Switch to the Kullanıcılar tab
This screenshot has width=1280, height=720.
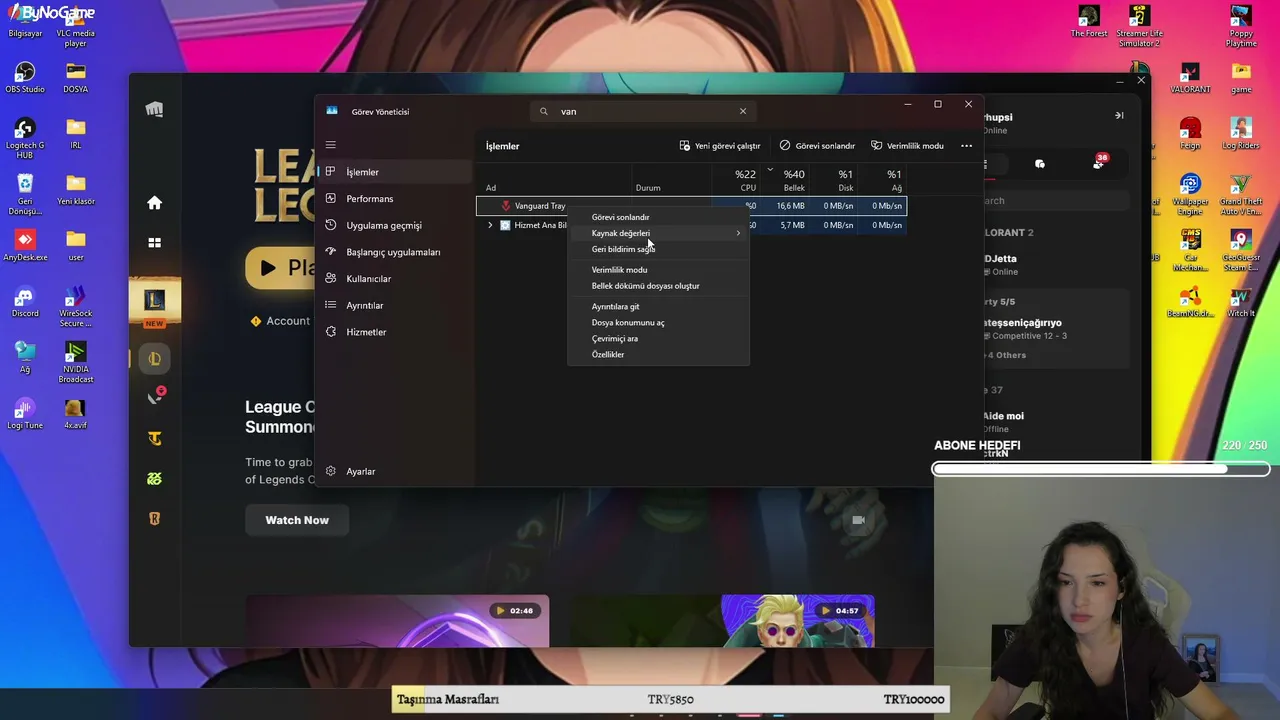pos(395,279)
